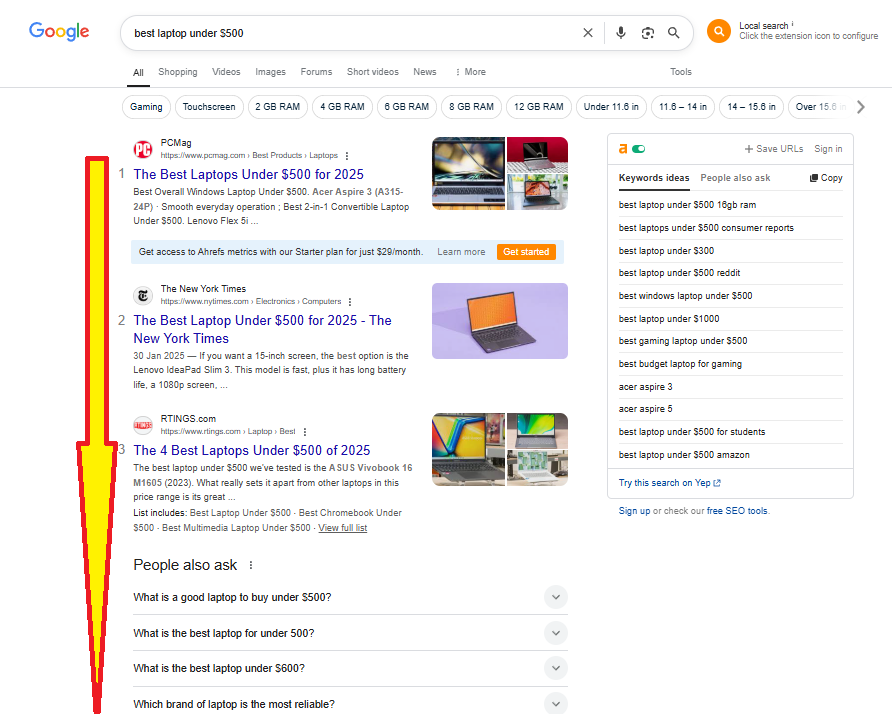Open the More search categories menu
This screenshot has height=714, width=892.
click(470, 72)
